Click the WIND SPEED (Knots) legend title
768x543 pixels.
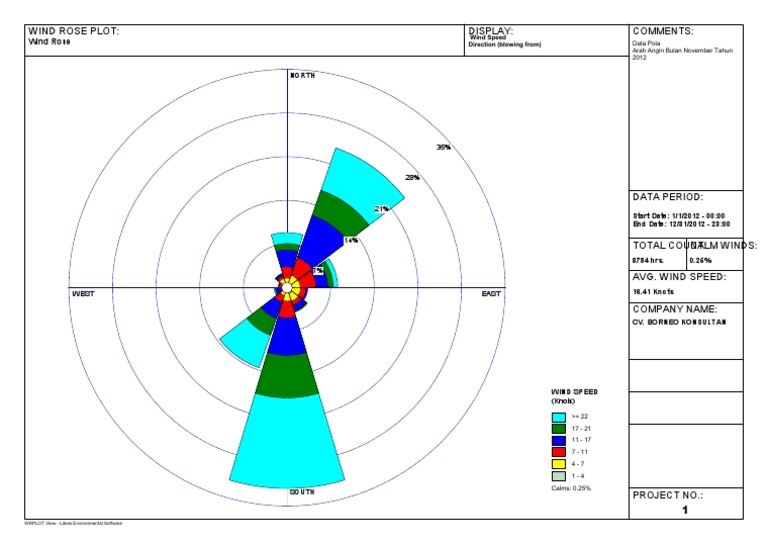tap(575, 396)
